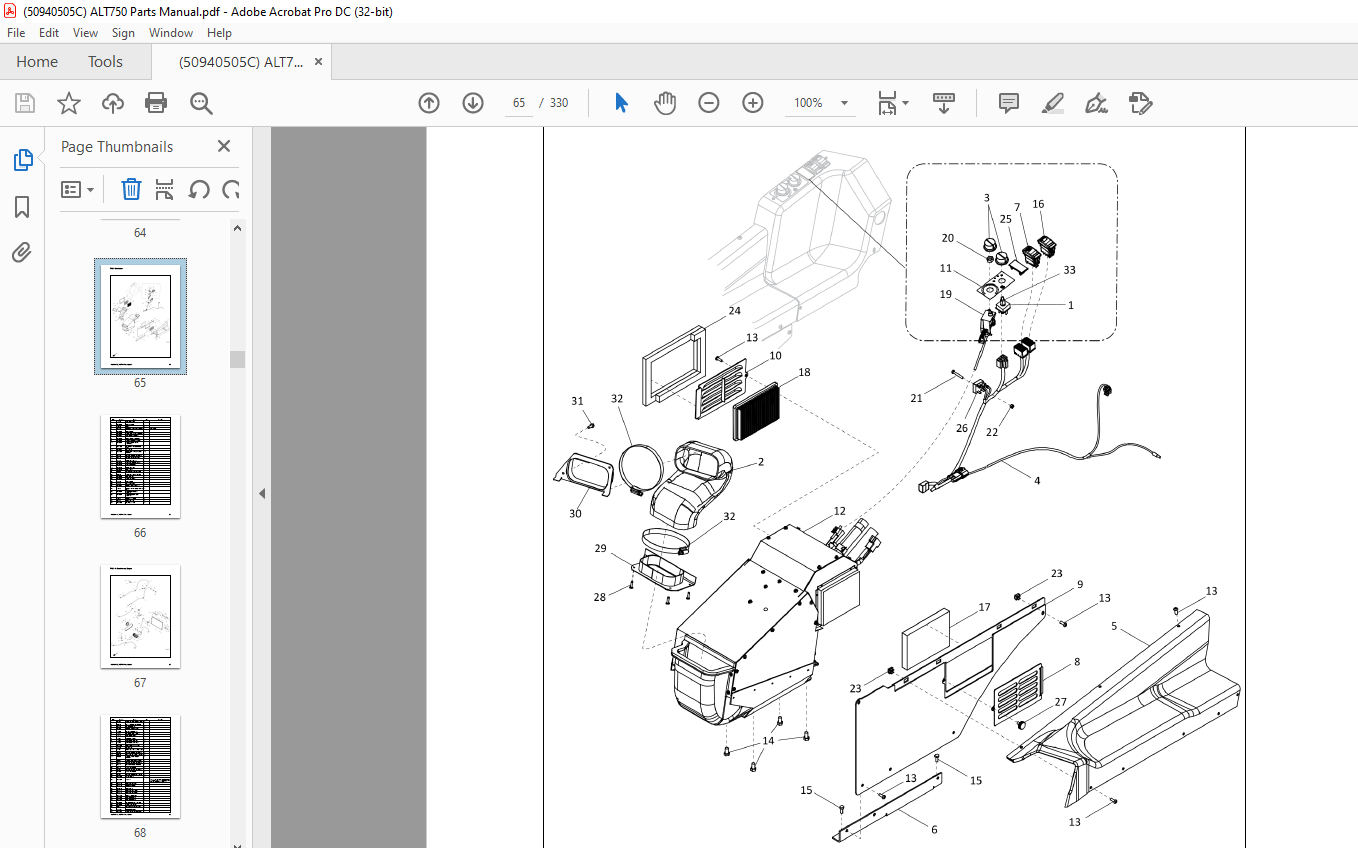Click the Page Thumbnails panel title
Screen dimensions: 1358x848
point(117,146)
